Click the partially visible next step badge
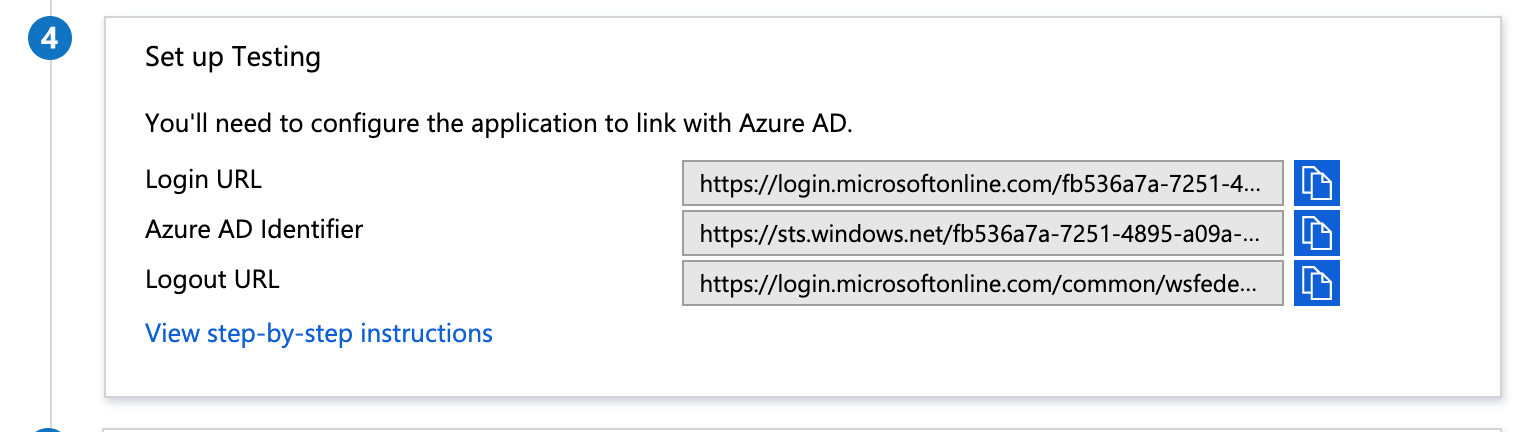1536x432 pixels. click(50, 428)
